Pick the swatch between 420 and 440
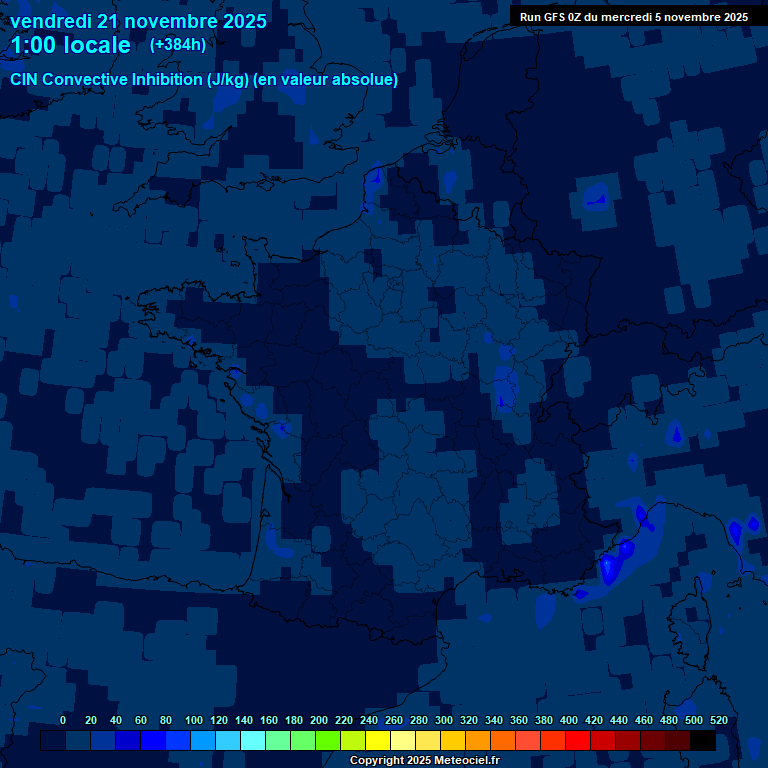The height and width of the screenshot is (768, 768). (x=602, y=741)
